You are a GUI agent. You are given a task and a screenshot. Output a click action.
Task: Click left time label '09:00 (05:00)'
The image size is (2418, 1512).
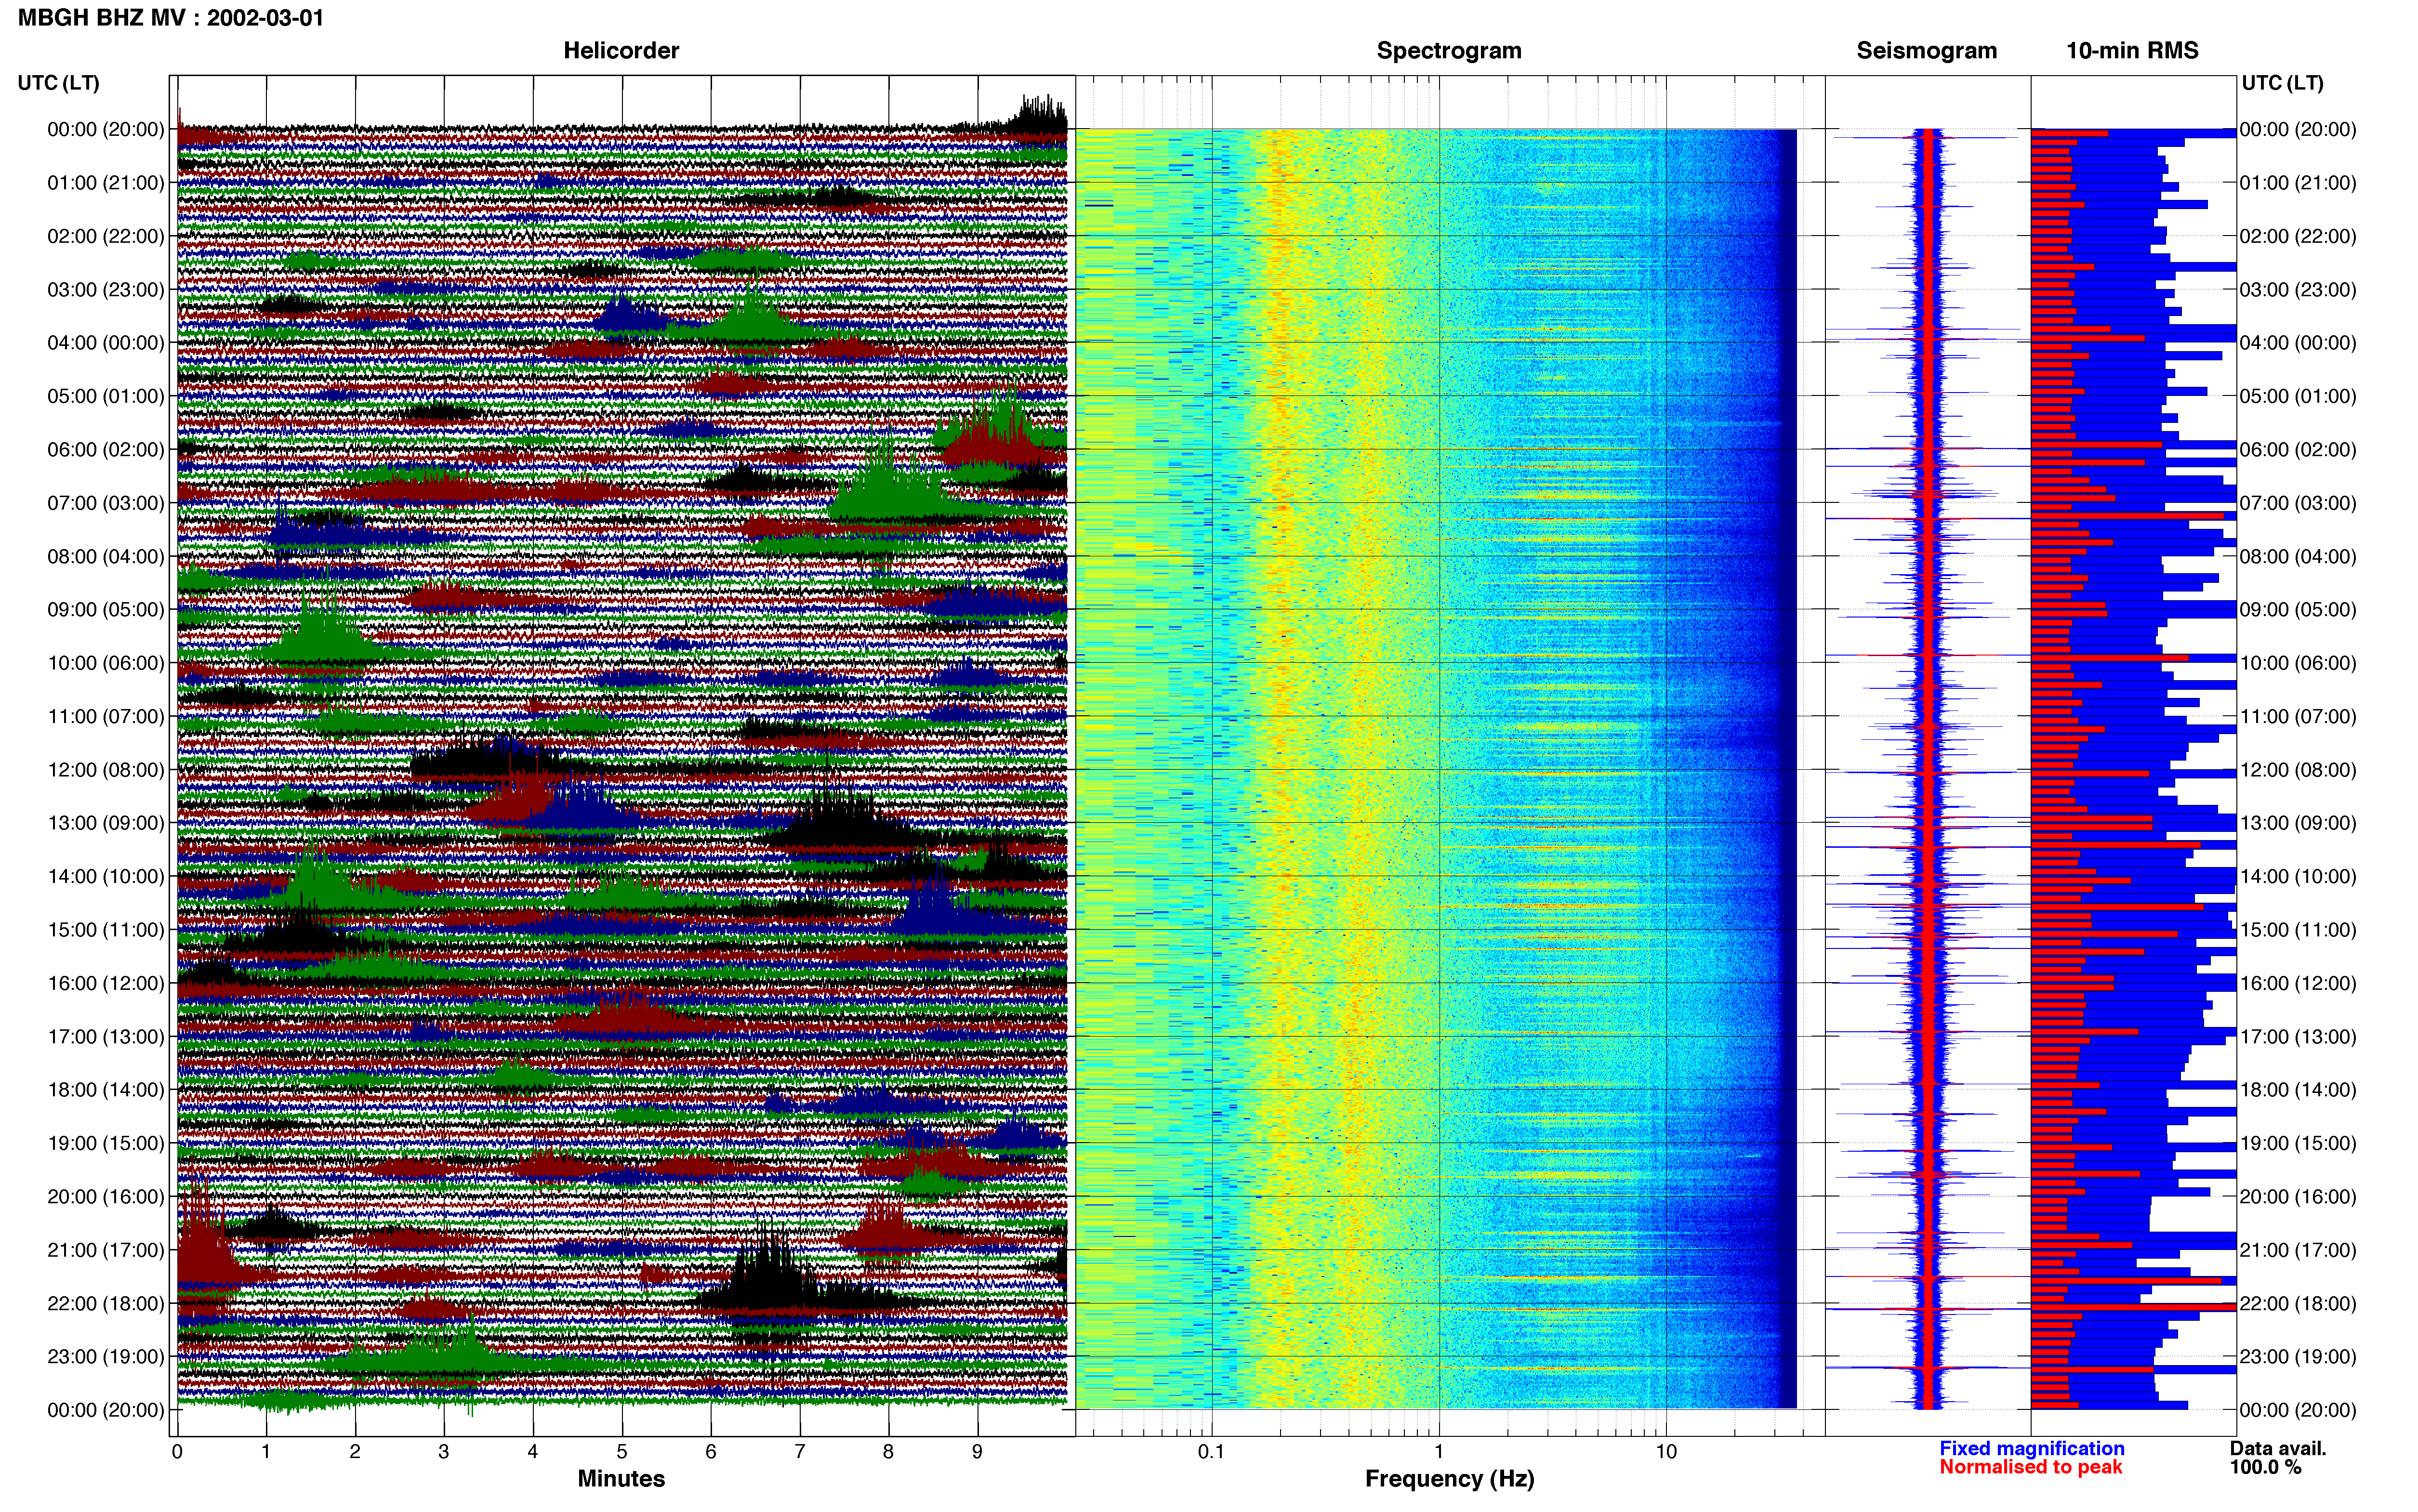click(106, 610)
